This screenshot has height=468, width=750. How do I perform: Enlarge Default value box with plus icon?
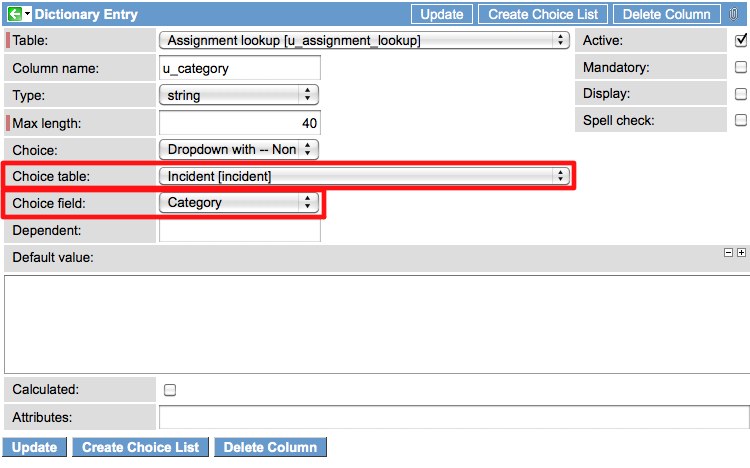coord(741,254)
